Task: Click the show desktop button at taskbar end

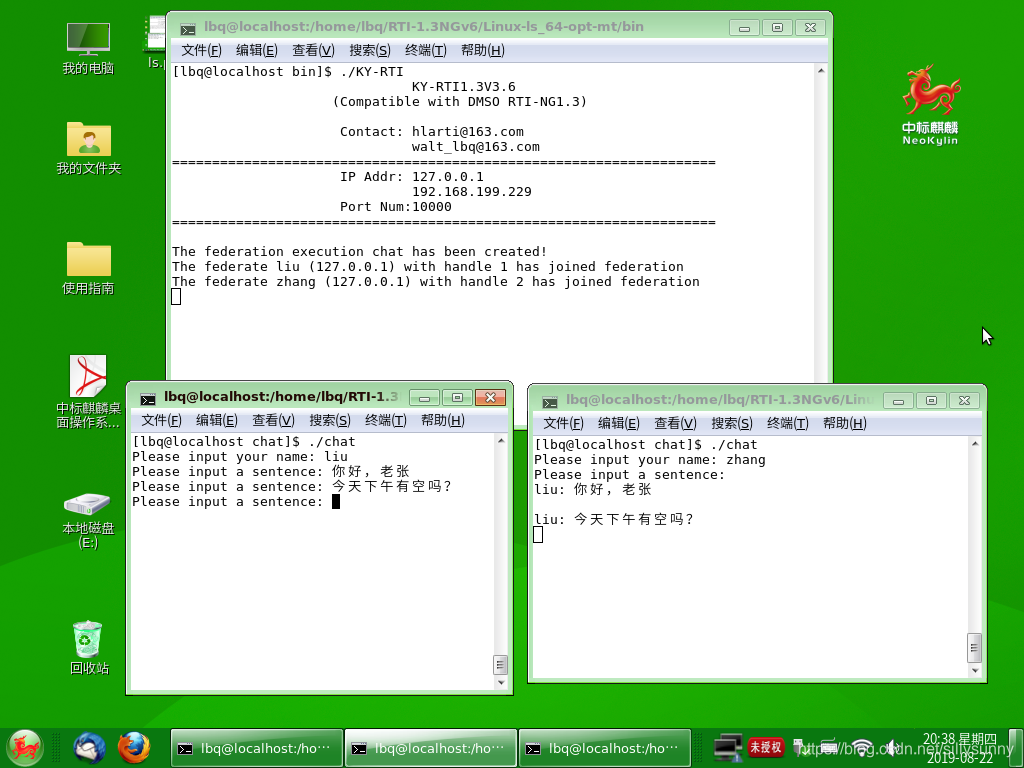Action: [x=1016, y=748]
